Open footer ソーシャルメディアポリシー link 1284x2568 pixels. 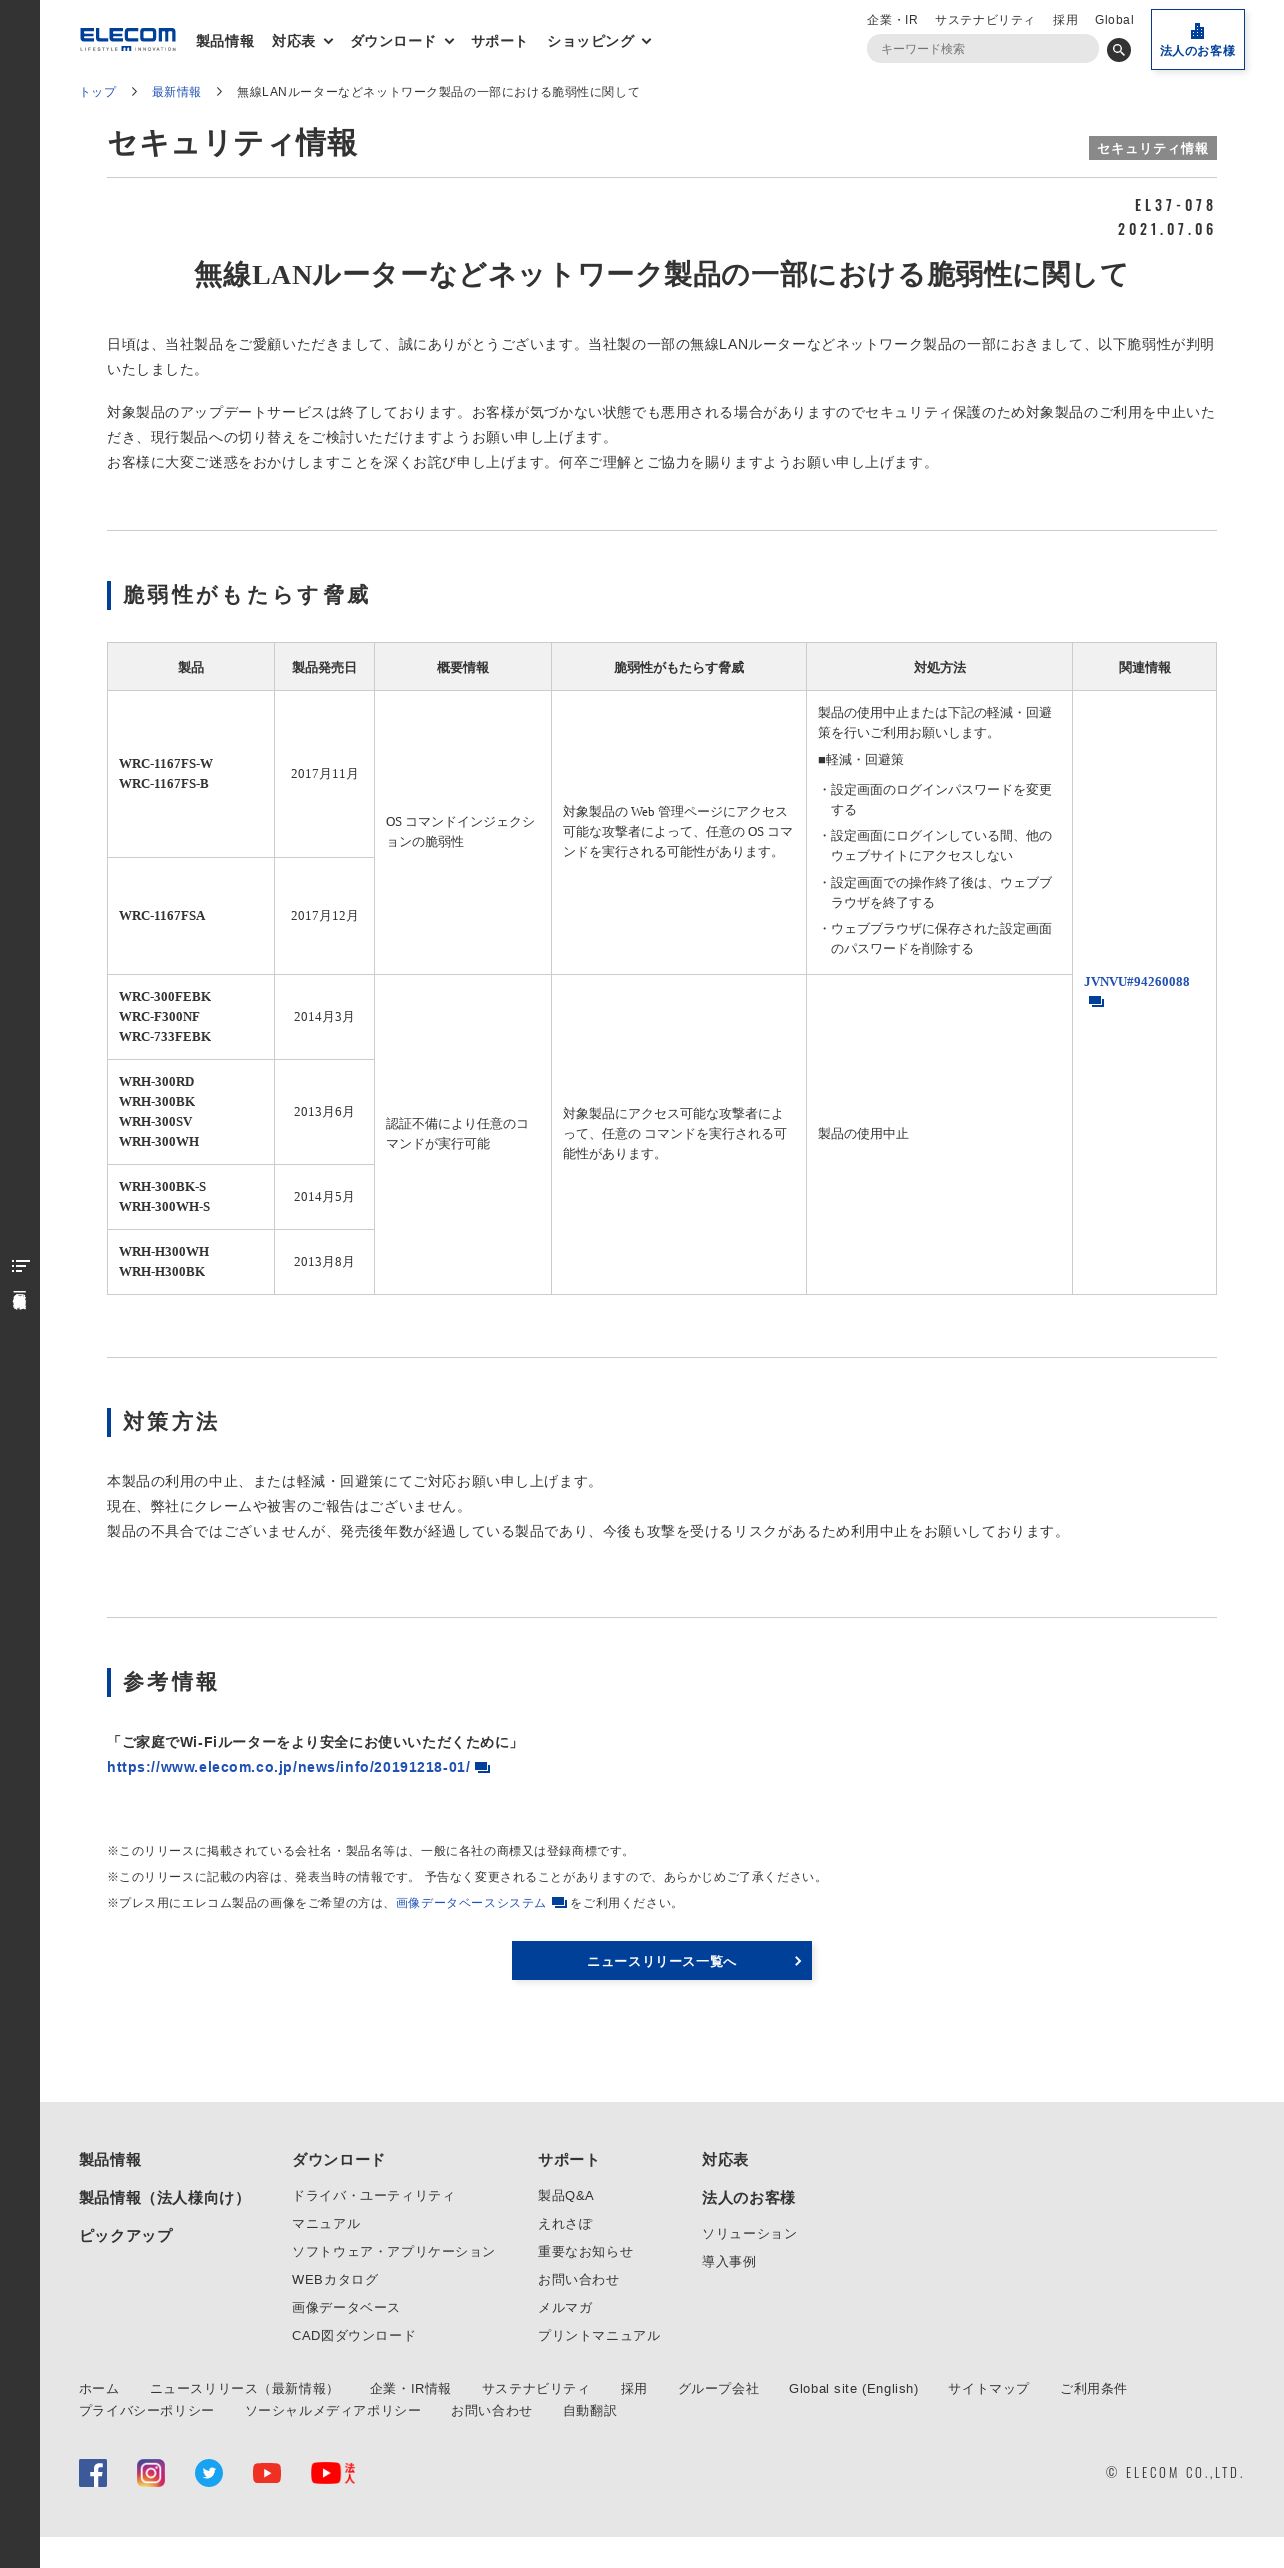click(x=333, y=2410)
